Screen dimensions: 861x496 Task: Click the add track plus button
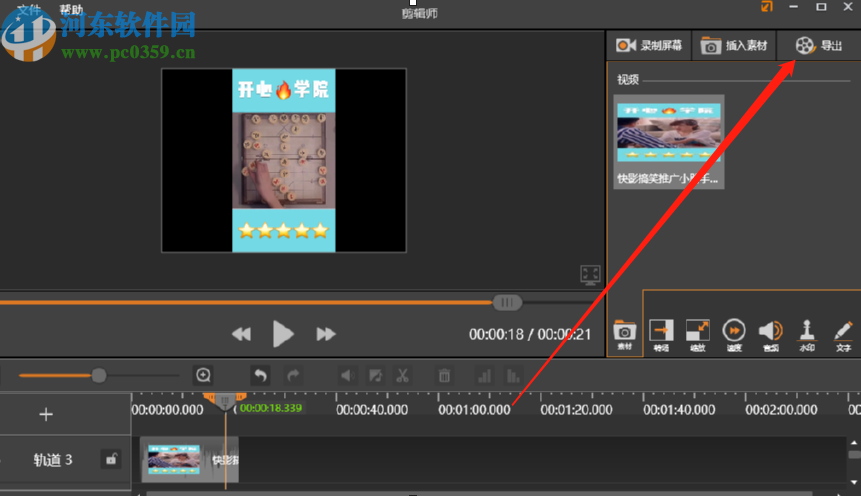46,414
